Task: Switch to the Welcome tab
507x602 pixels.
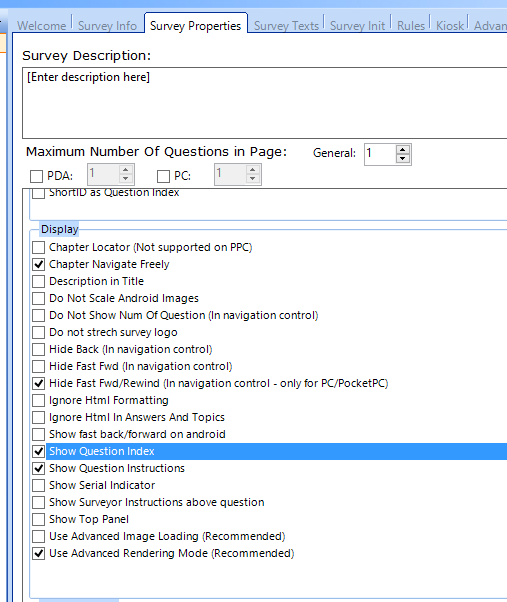Action: coord(41,26)
